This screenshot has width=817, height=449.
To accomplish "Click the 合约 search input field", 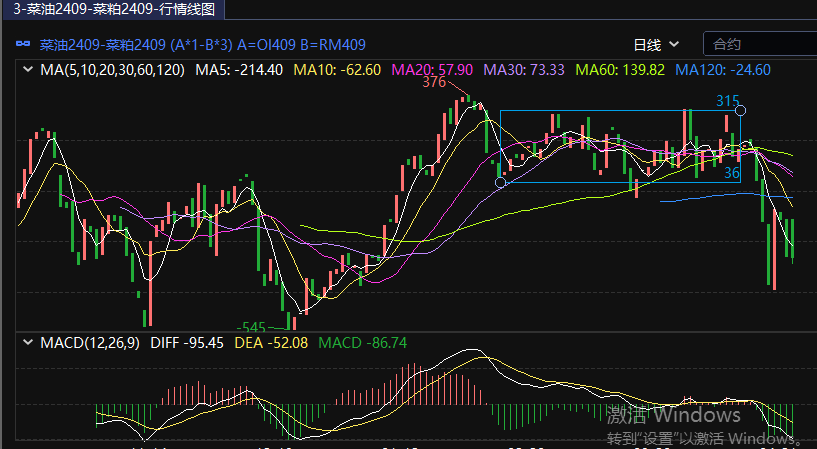I will (x=758, y=45).
